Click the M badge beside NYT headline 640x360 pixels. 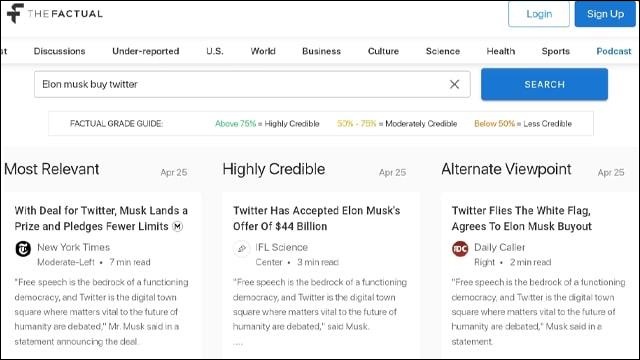tap(178, 226)
